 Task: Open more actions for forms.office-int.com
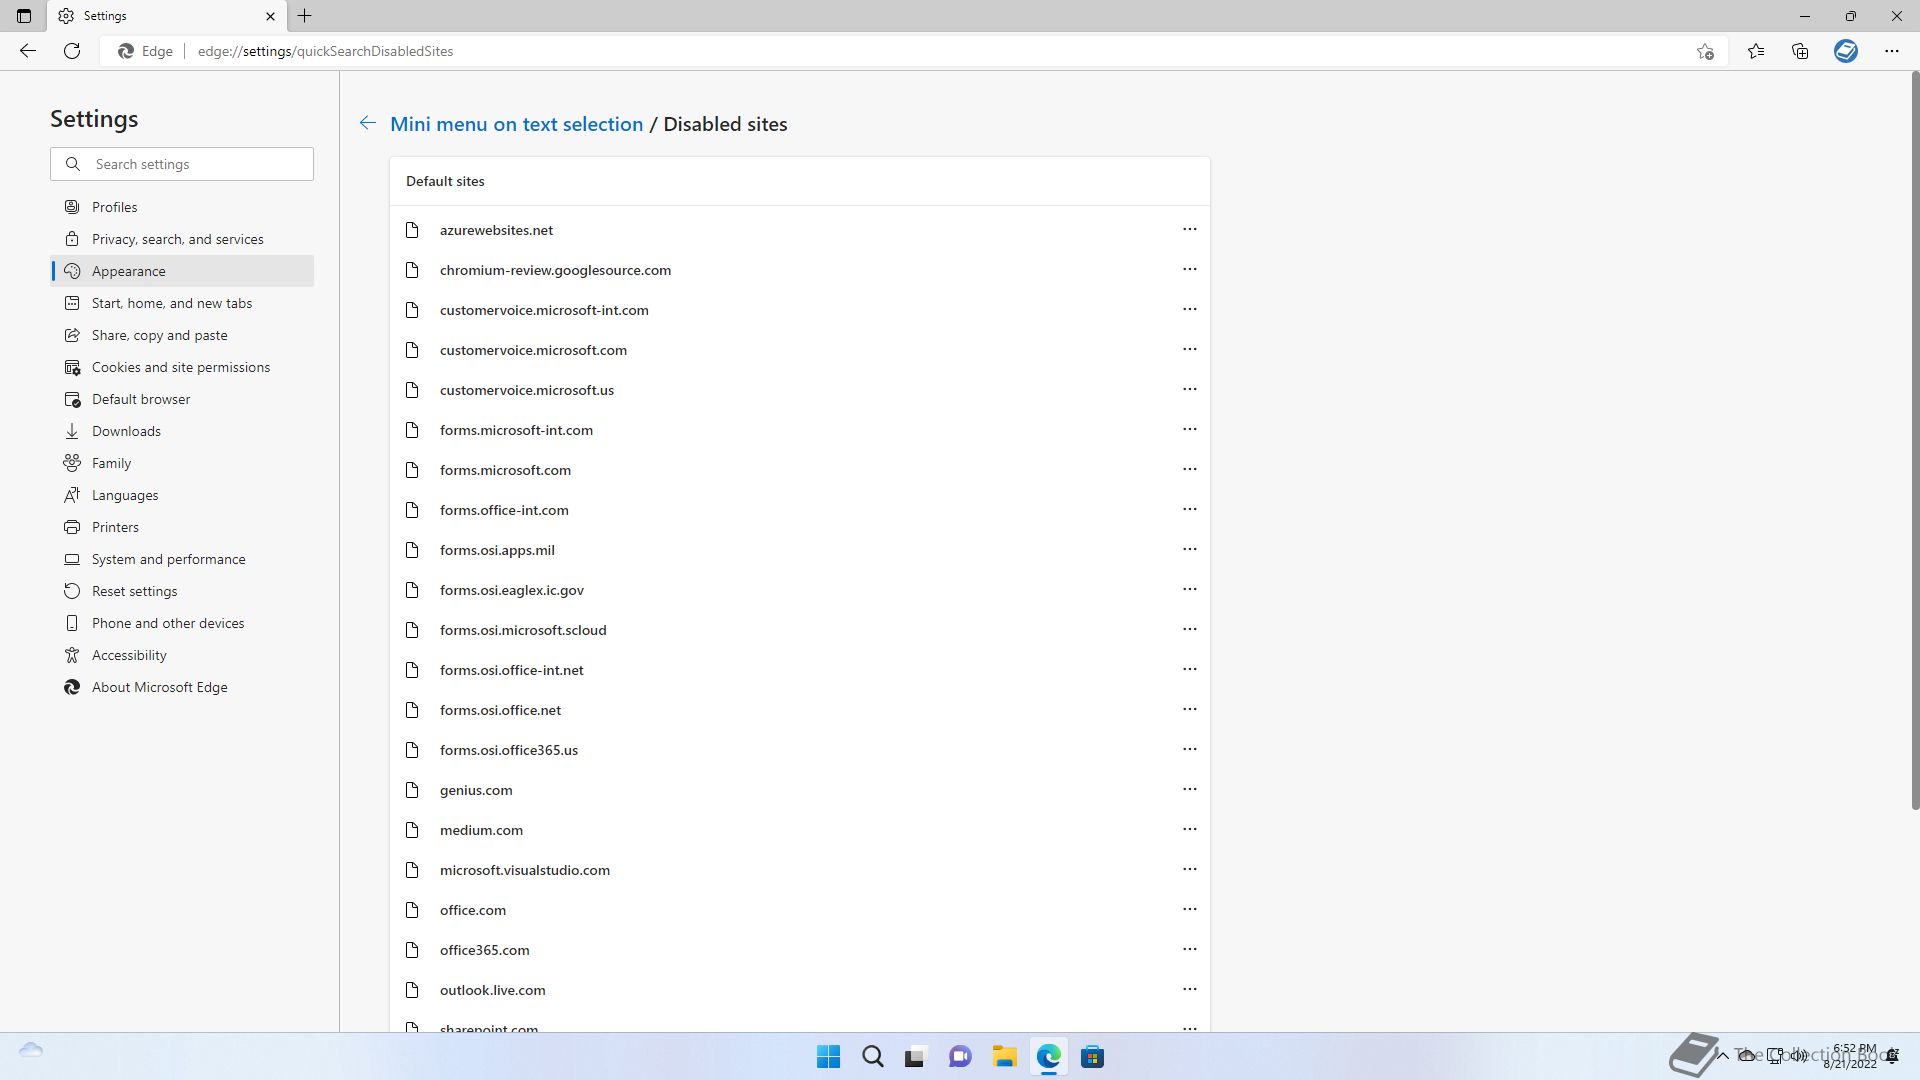point(1189,509)
